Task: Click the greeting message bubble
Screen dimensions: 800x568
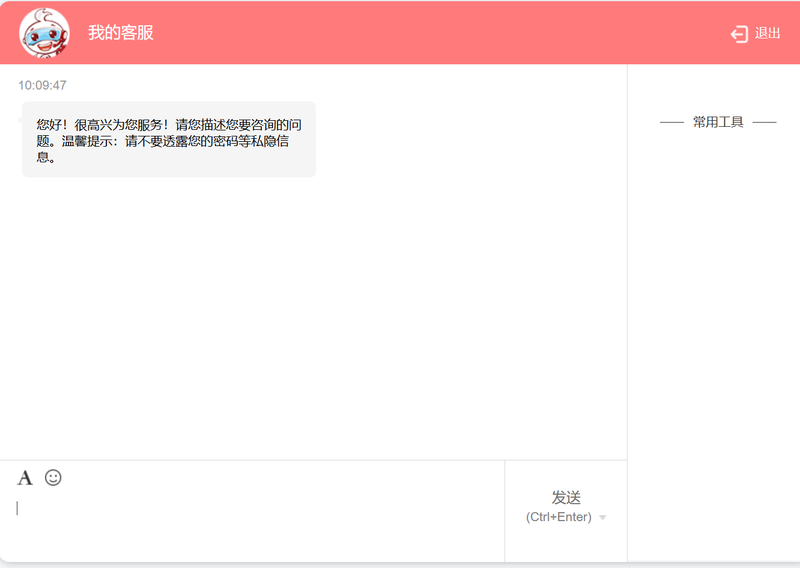Action: click(x=169, y=139)
